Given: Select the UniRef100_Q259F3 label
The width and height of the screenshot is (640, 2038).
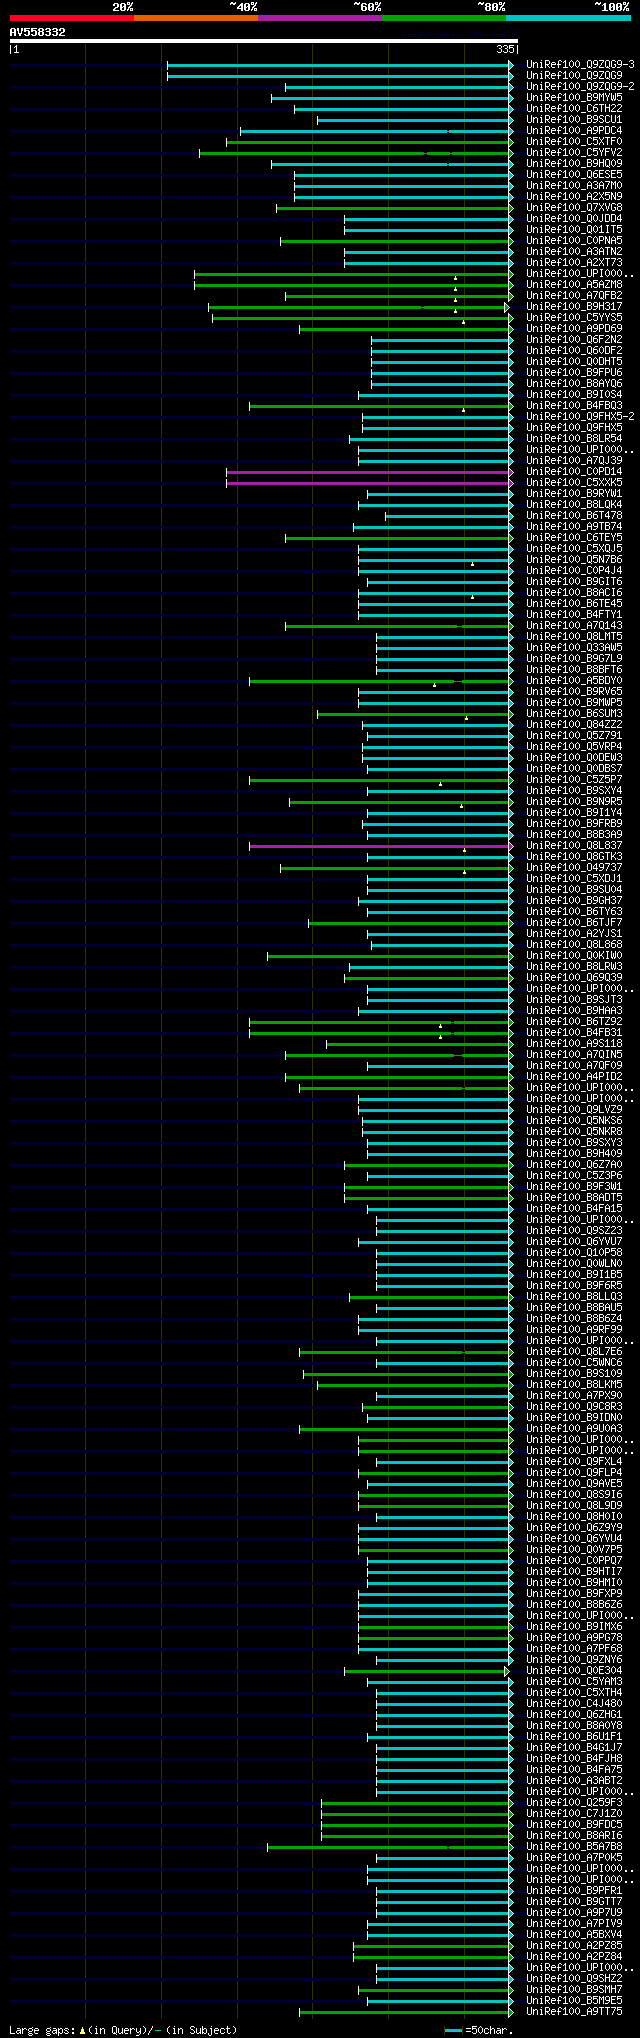Looking at the screenshot, I should 575,1802.
